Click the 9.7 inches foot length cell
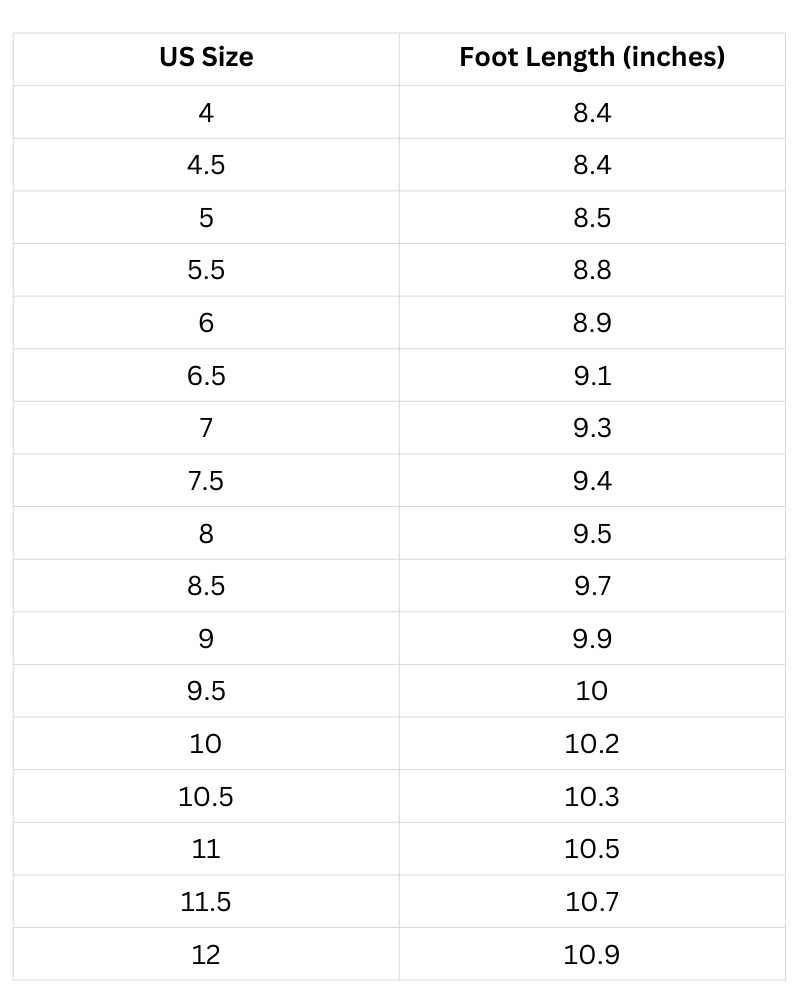 tap(592, 585)
